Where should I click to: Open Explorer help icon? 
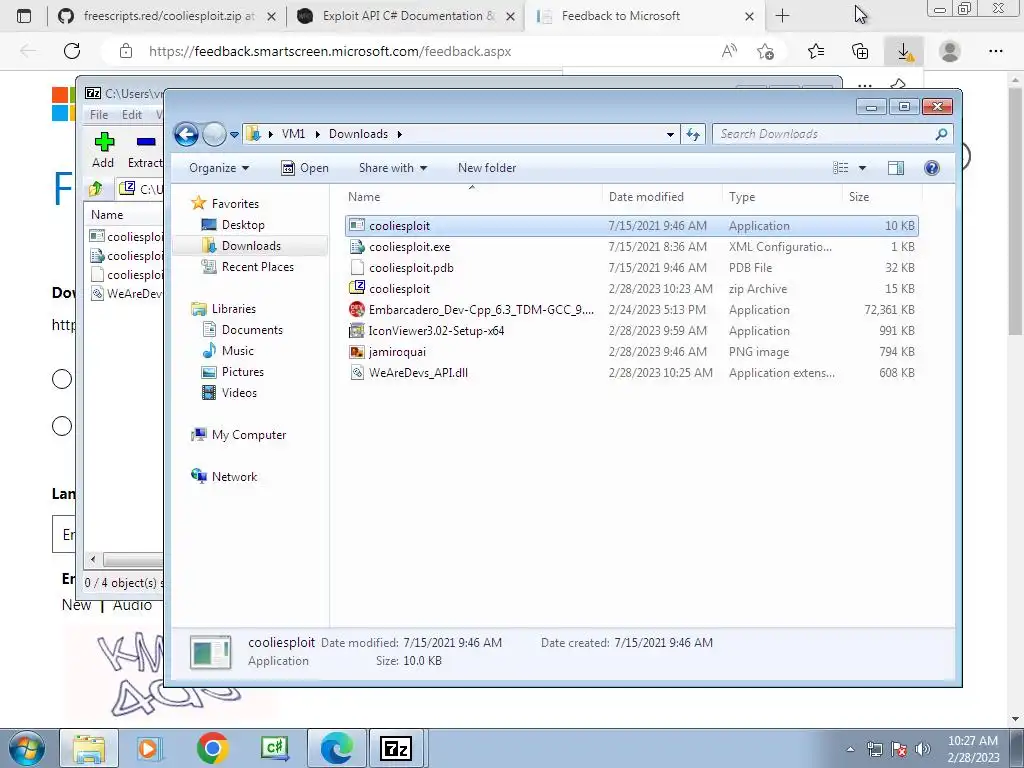point(932,168)
